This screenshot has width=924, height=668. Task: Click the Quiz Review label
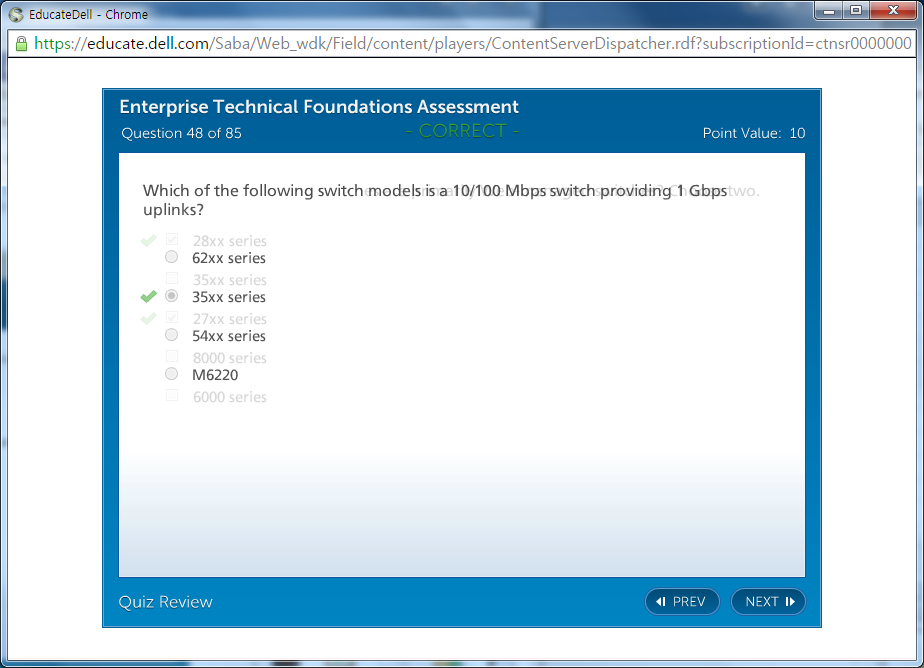(166, 601)
